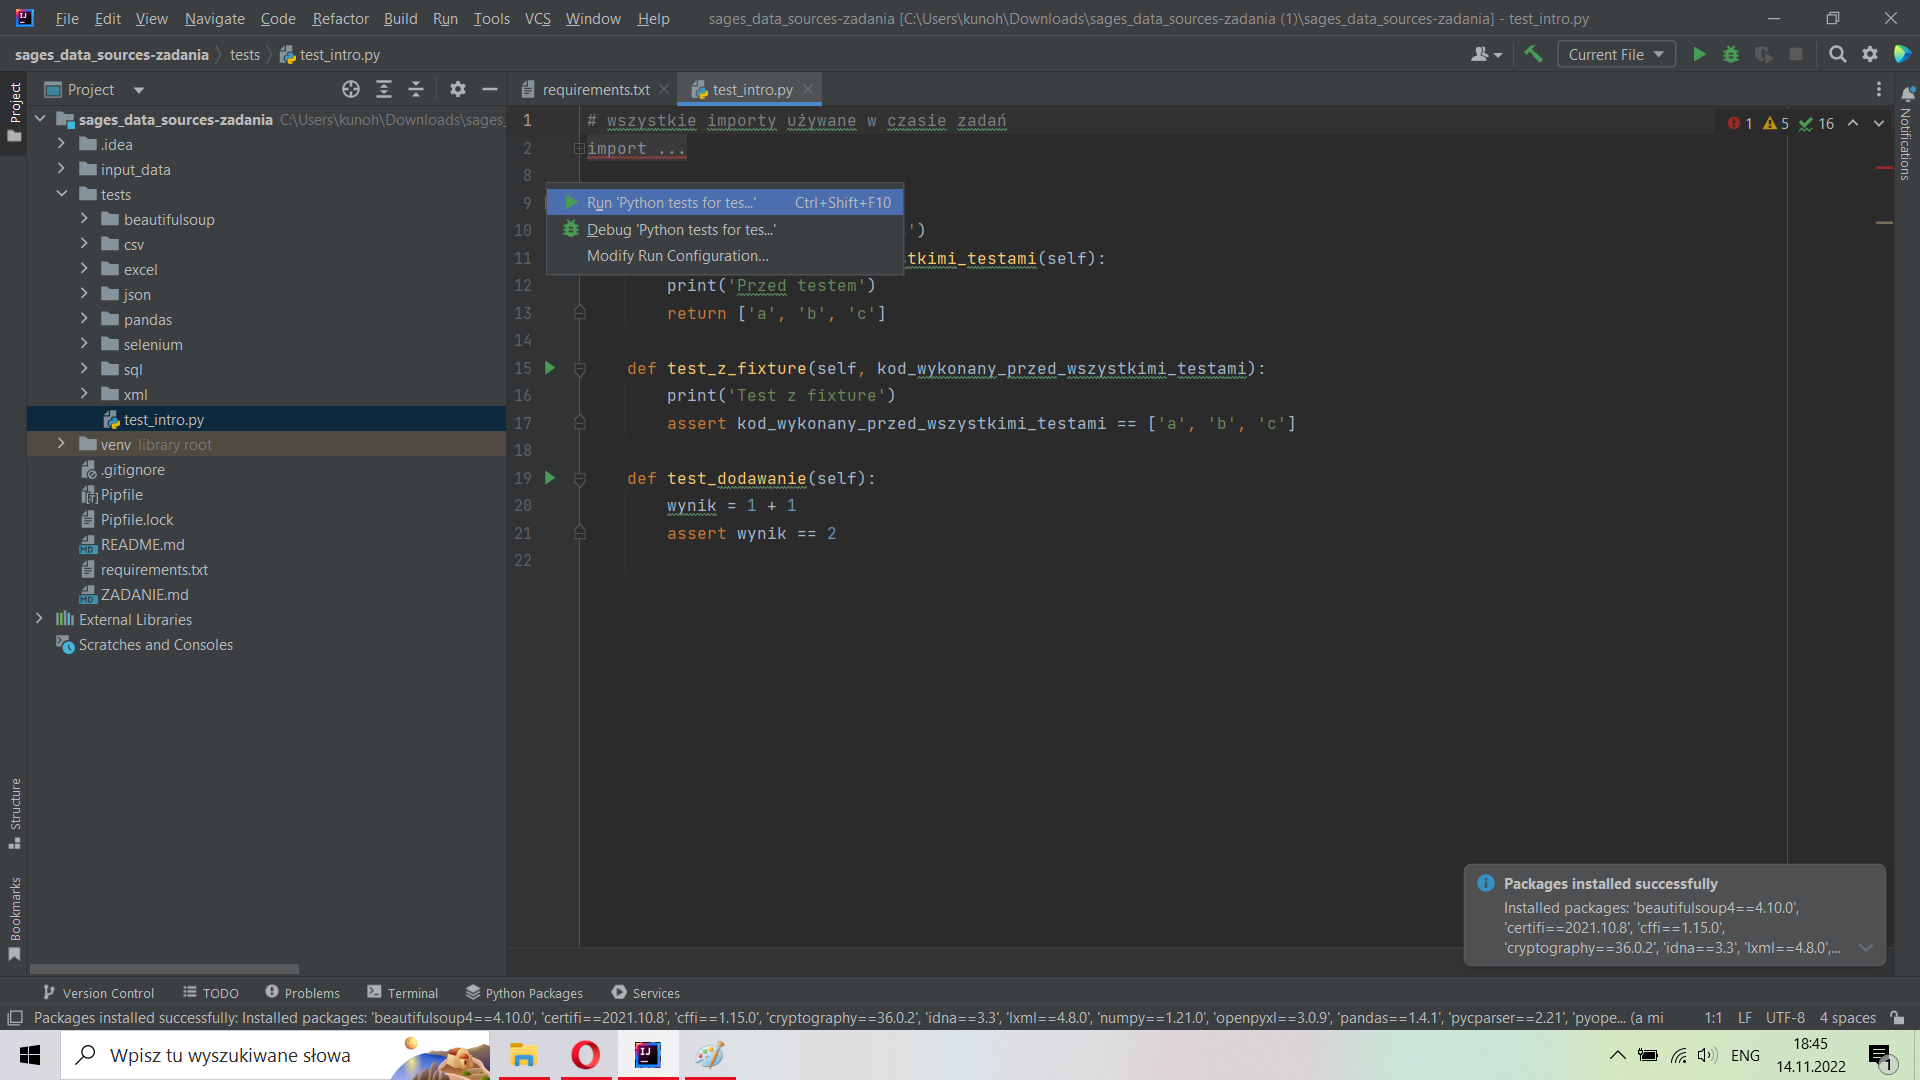Screen dimensions: 1920x1080
Task: Expand External Libraries node
Action: pos(39,619)
